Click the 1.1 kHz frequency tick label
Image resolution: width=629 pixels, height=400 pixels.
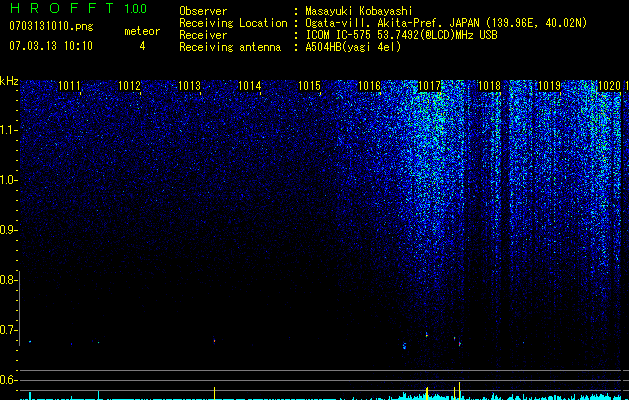[7, 130]
